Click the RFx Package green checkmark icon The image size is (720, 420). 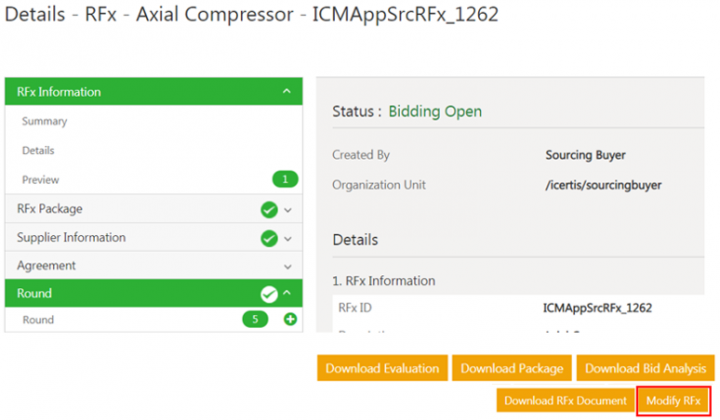pos(268,210)
